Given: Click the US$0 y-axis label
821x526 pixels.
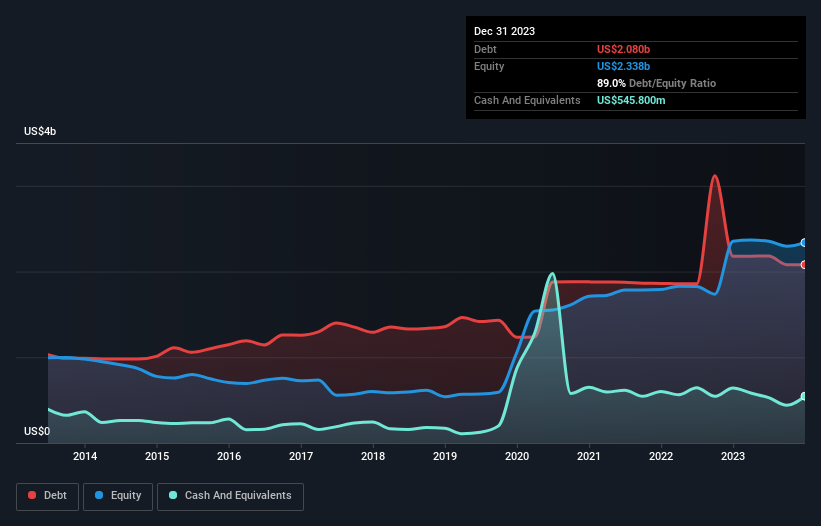Looking at the screenshot, I should [37, 431].
